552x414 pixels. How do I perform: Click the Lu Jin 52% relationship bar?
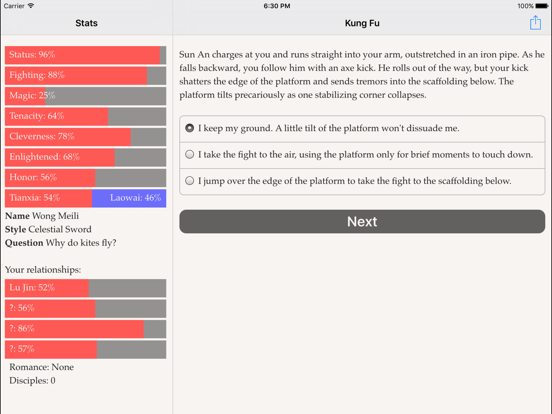(x=86, y=288)
